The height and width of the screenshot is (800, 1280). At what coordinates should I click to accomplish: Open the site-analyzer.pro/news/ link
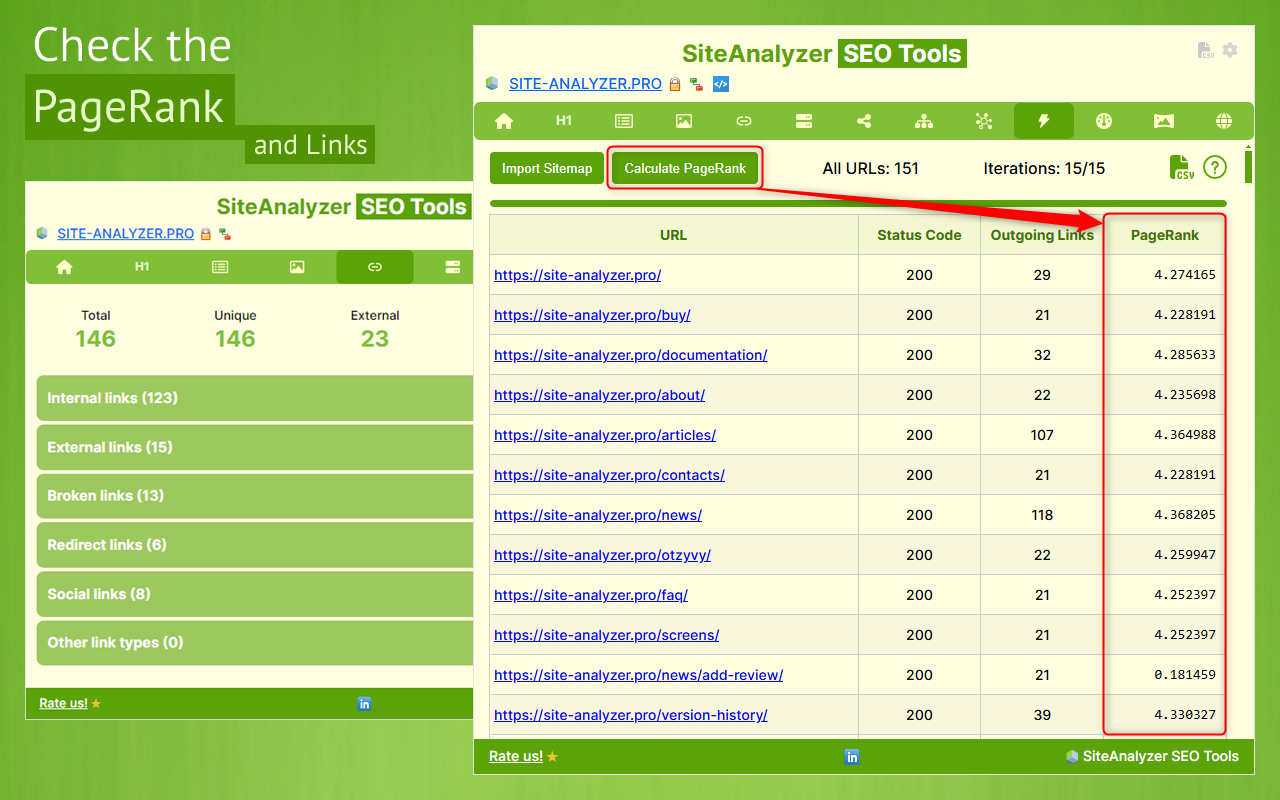click(x=598, y=515)
